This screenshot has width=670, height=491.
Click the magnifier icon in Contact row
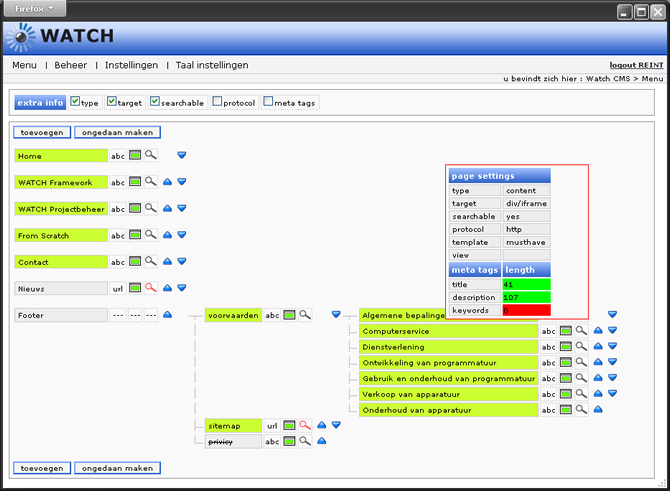click(x=150, y=261)
